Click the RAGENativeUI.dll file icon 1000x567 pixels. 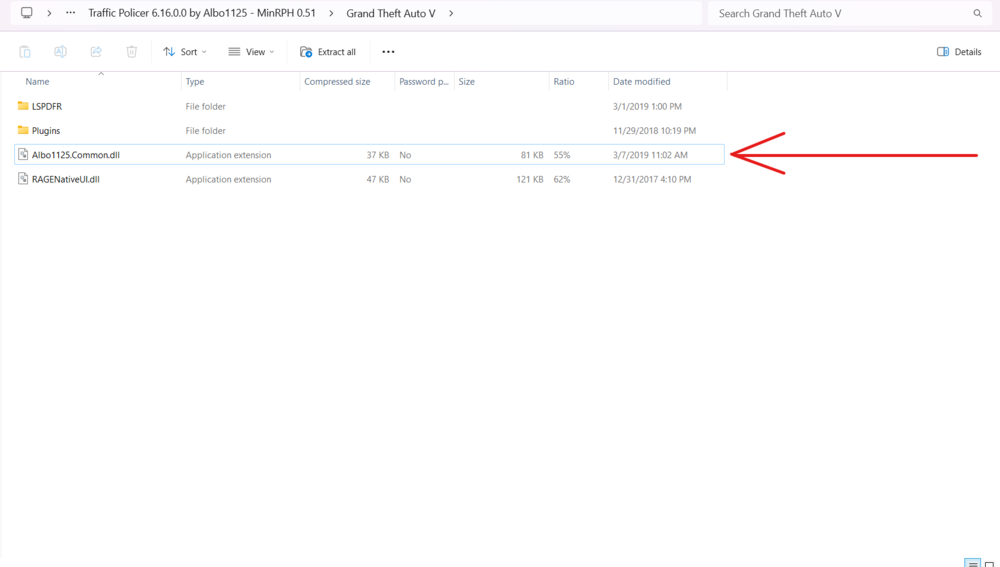[x=23, y=179]
